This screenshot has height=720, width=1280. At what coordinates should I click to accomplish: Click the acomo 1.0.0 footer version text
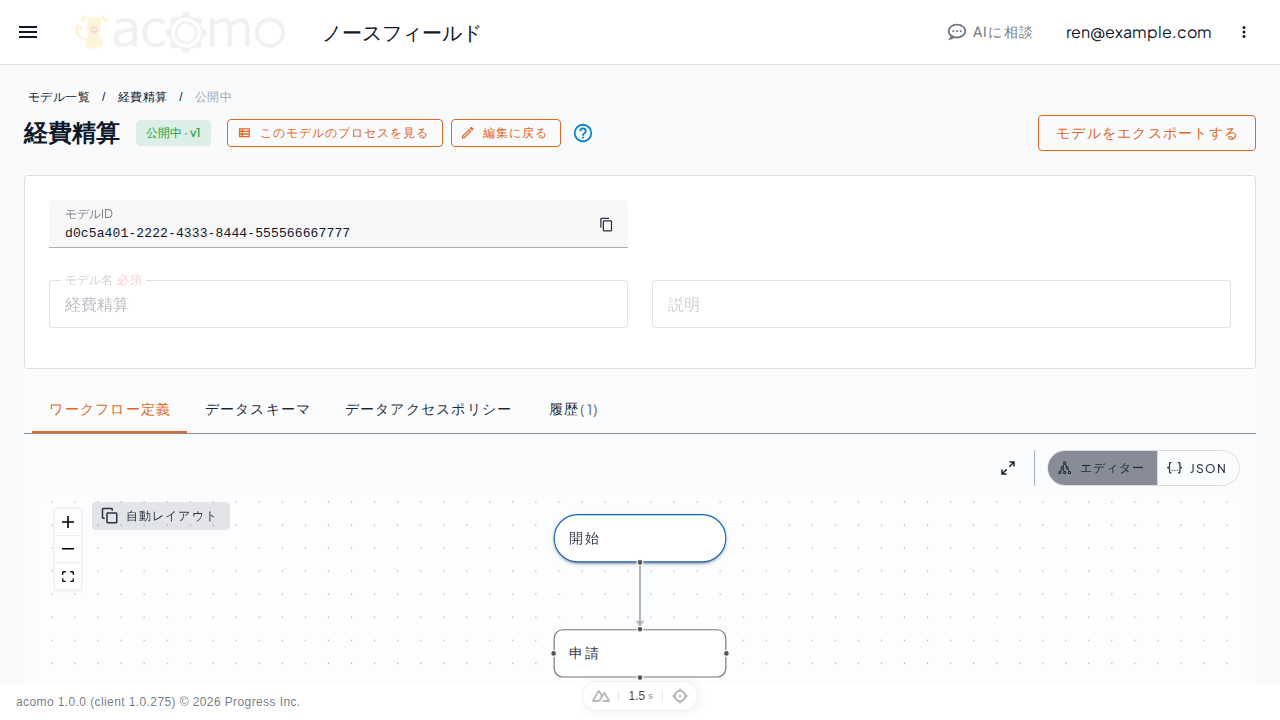[x=158, y=702]
